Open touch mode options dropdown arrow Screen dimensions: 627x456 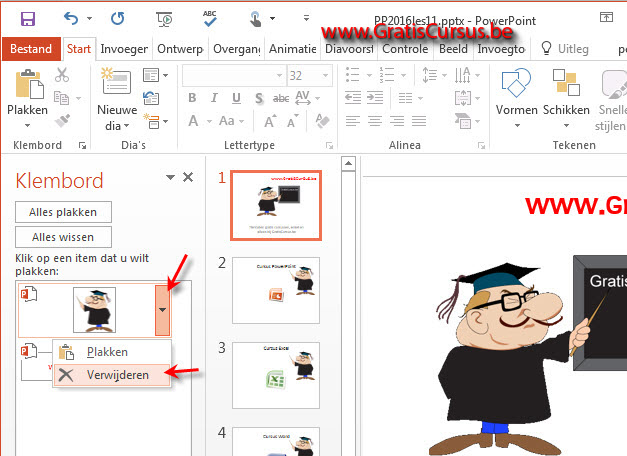tap(272, 18)
